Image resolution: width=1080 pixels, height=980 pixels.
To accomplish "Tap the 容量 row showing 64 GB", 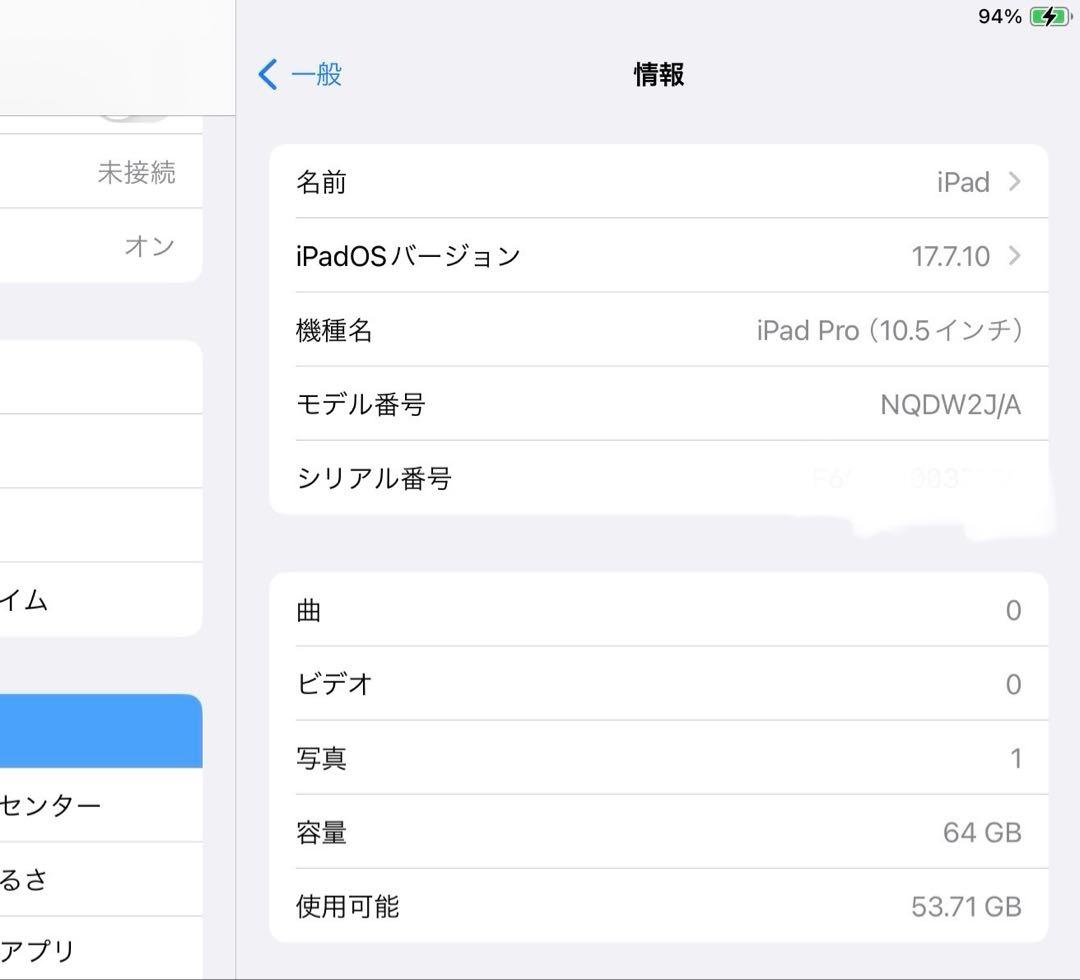I will click(x=660, y=832).
